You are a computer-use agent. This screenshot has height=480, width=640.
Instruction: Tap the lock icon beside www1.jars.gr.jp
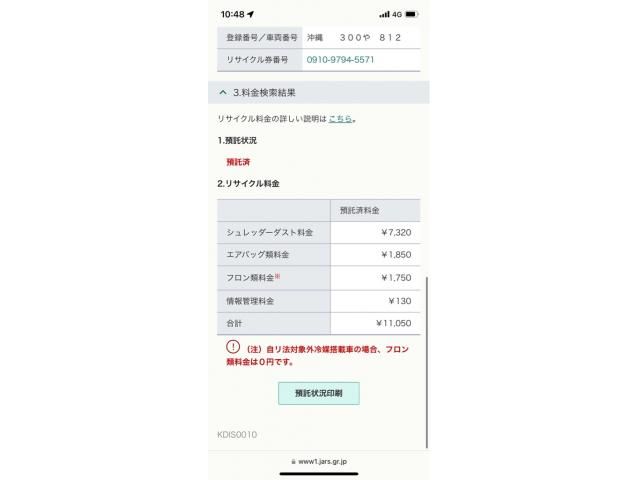[293, 462]
